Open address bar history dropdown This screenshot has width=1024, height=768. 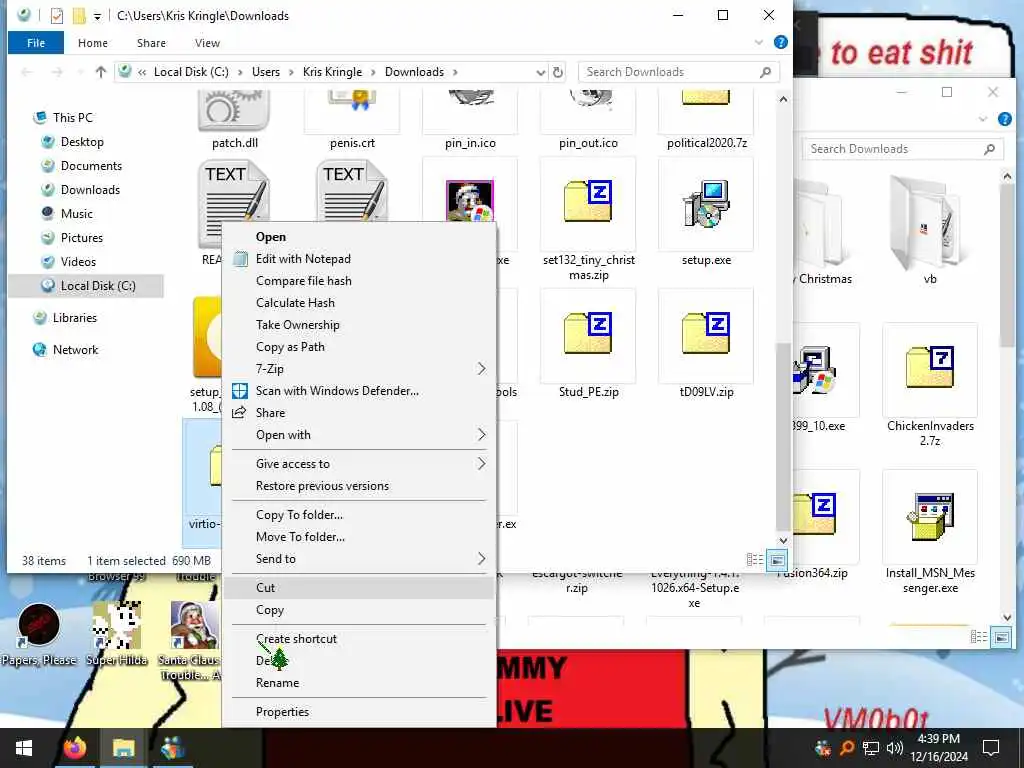click(541, 72)
